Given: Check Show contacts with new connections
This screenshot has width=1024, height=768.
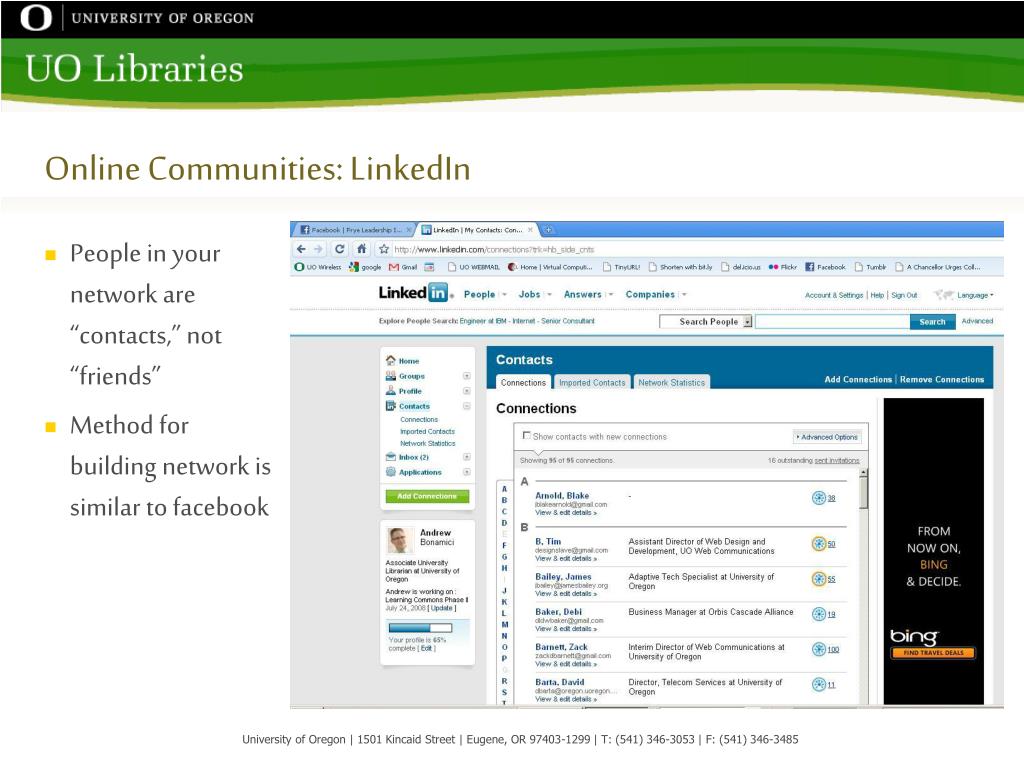Looking at the screenshot, I should [x=526, y=436].
